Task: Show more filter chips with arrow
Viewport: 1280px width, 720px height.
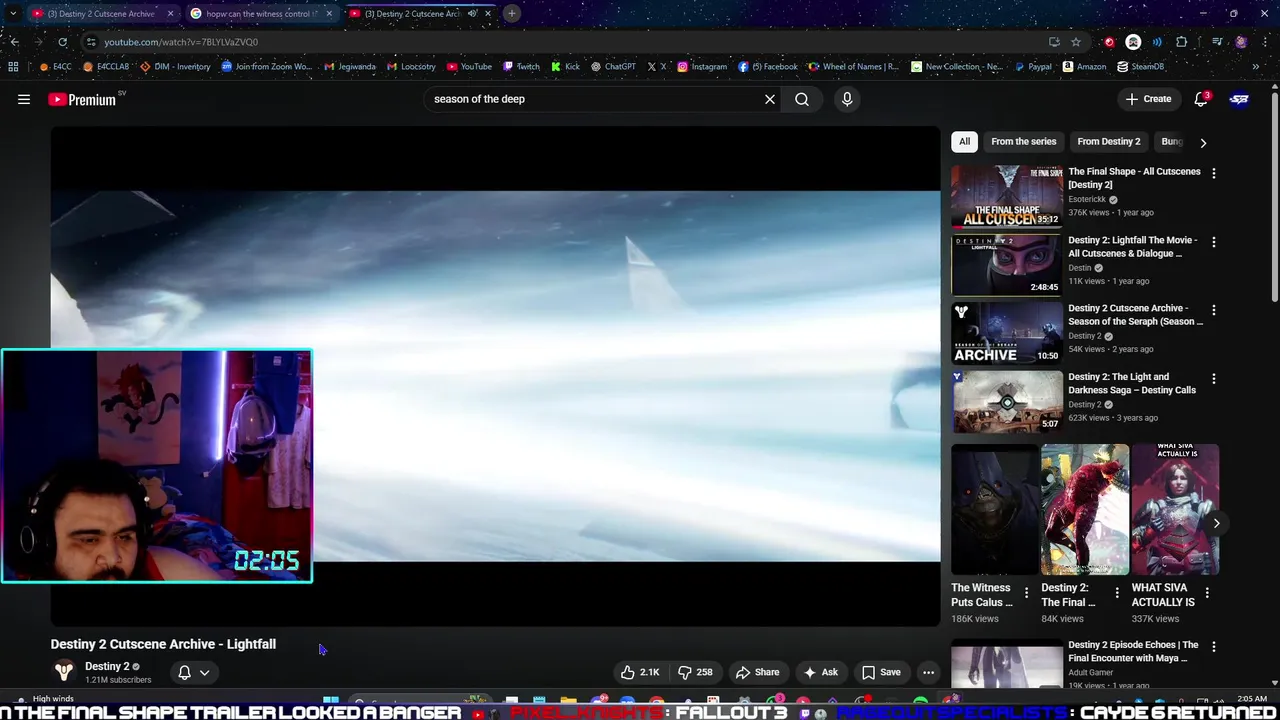Action: coord(1203,142)
